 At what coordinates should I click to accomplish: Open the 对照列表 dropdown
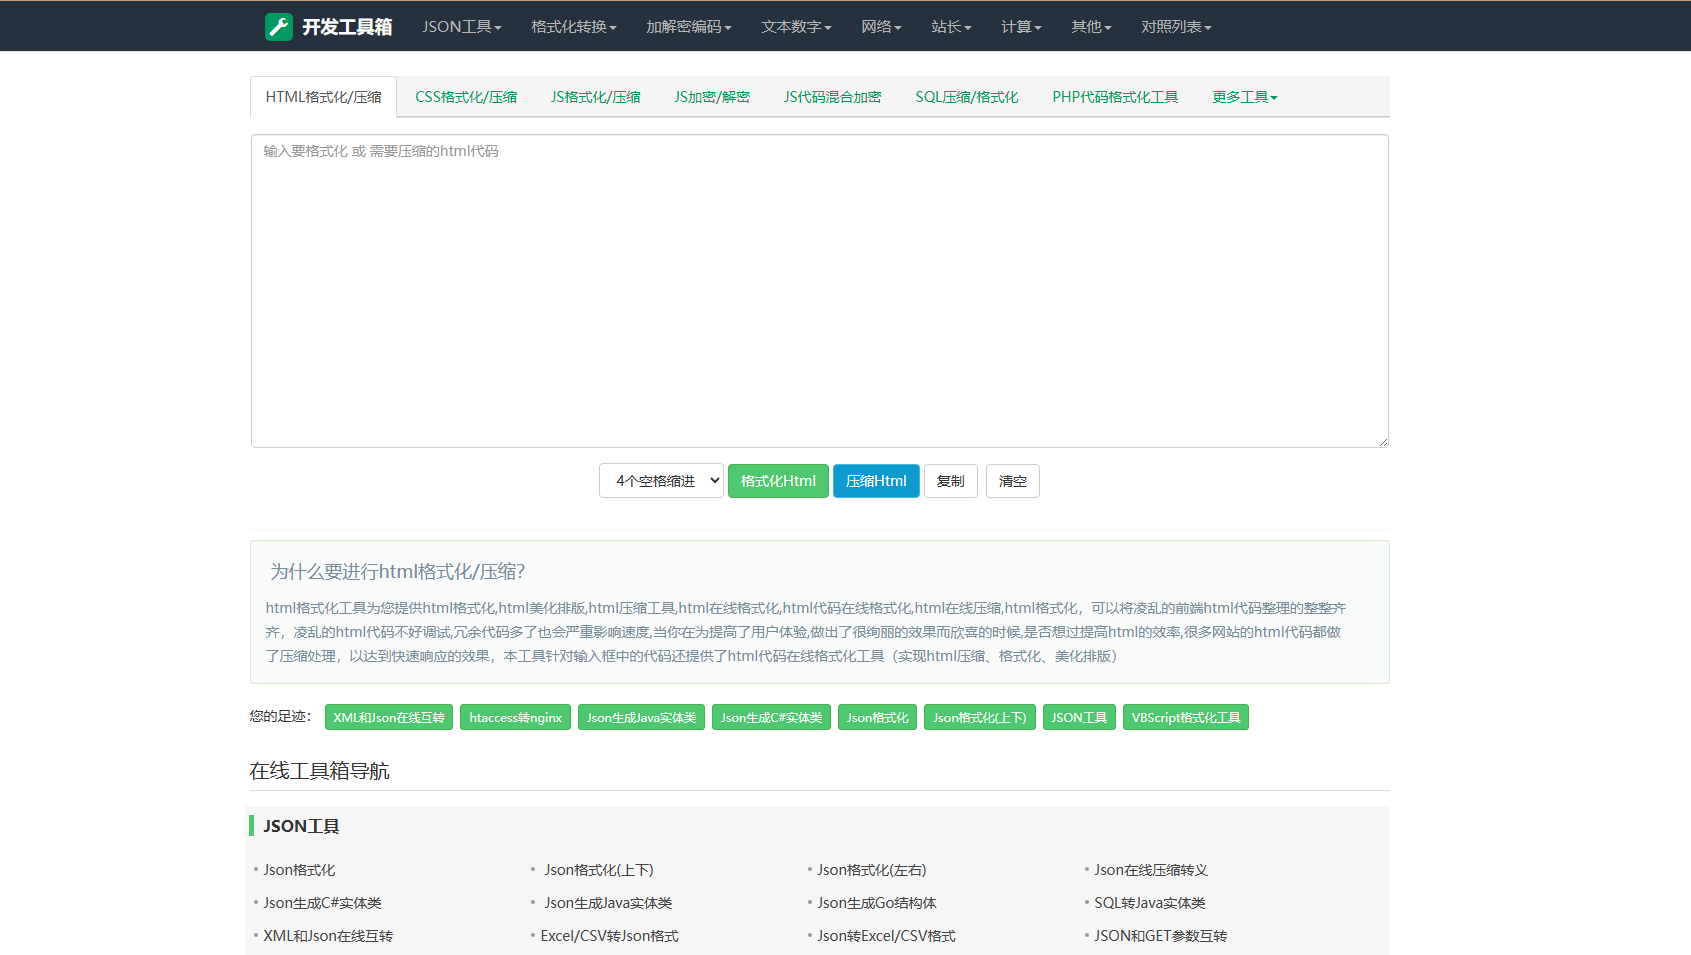pos(1176,27)
